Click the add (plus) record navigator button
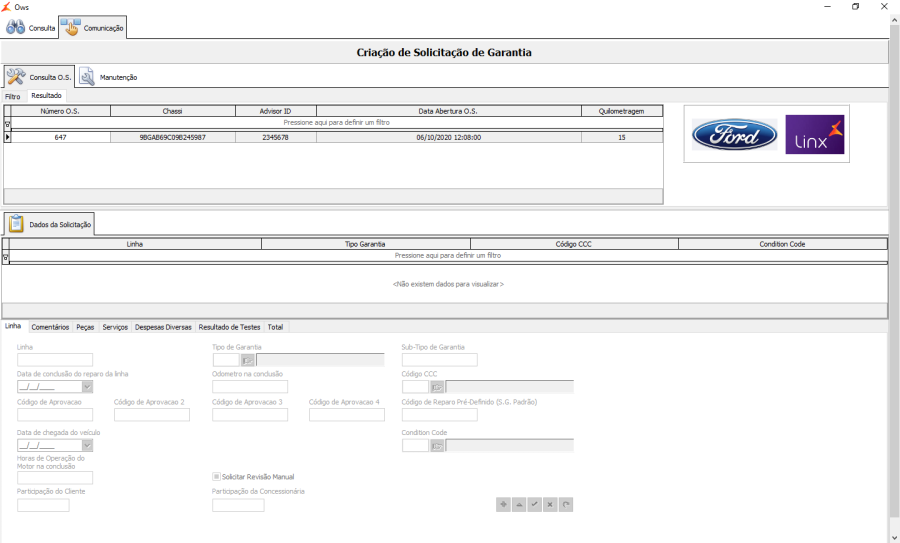This screenshot has width=900, height=543. [x=503, y=505]
